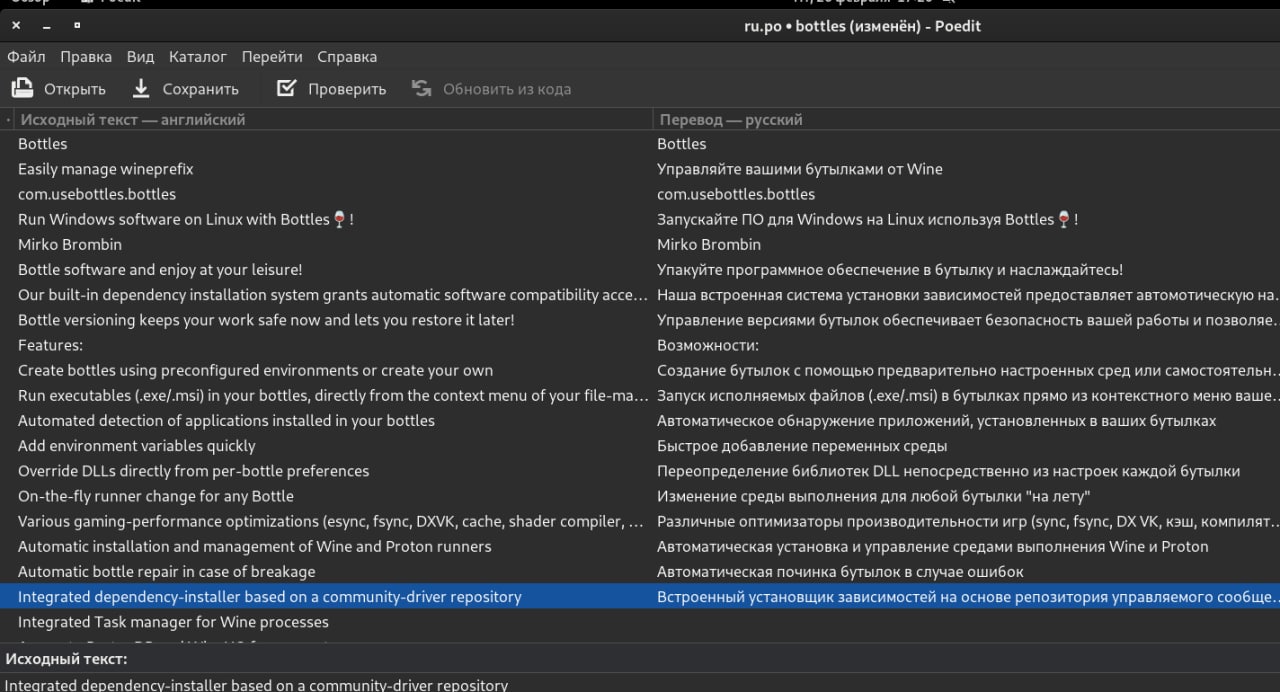Sort by Перевод — русский column header
The image size is (1280, 692).
click(x=966, y=119)
